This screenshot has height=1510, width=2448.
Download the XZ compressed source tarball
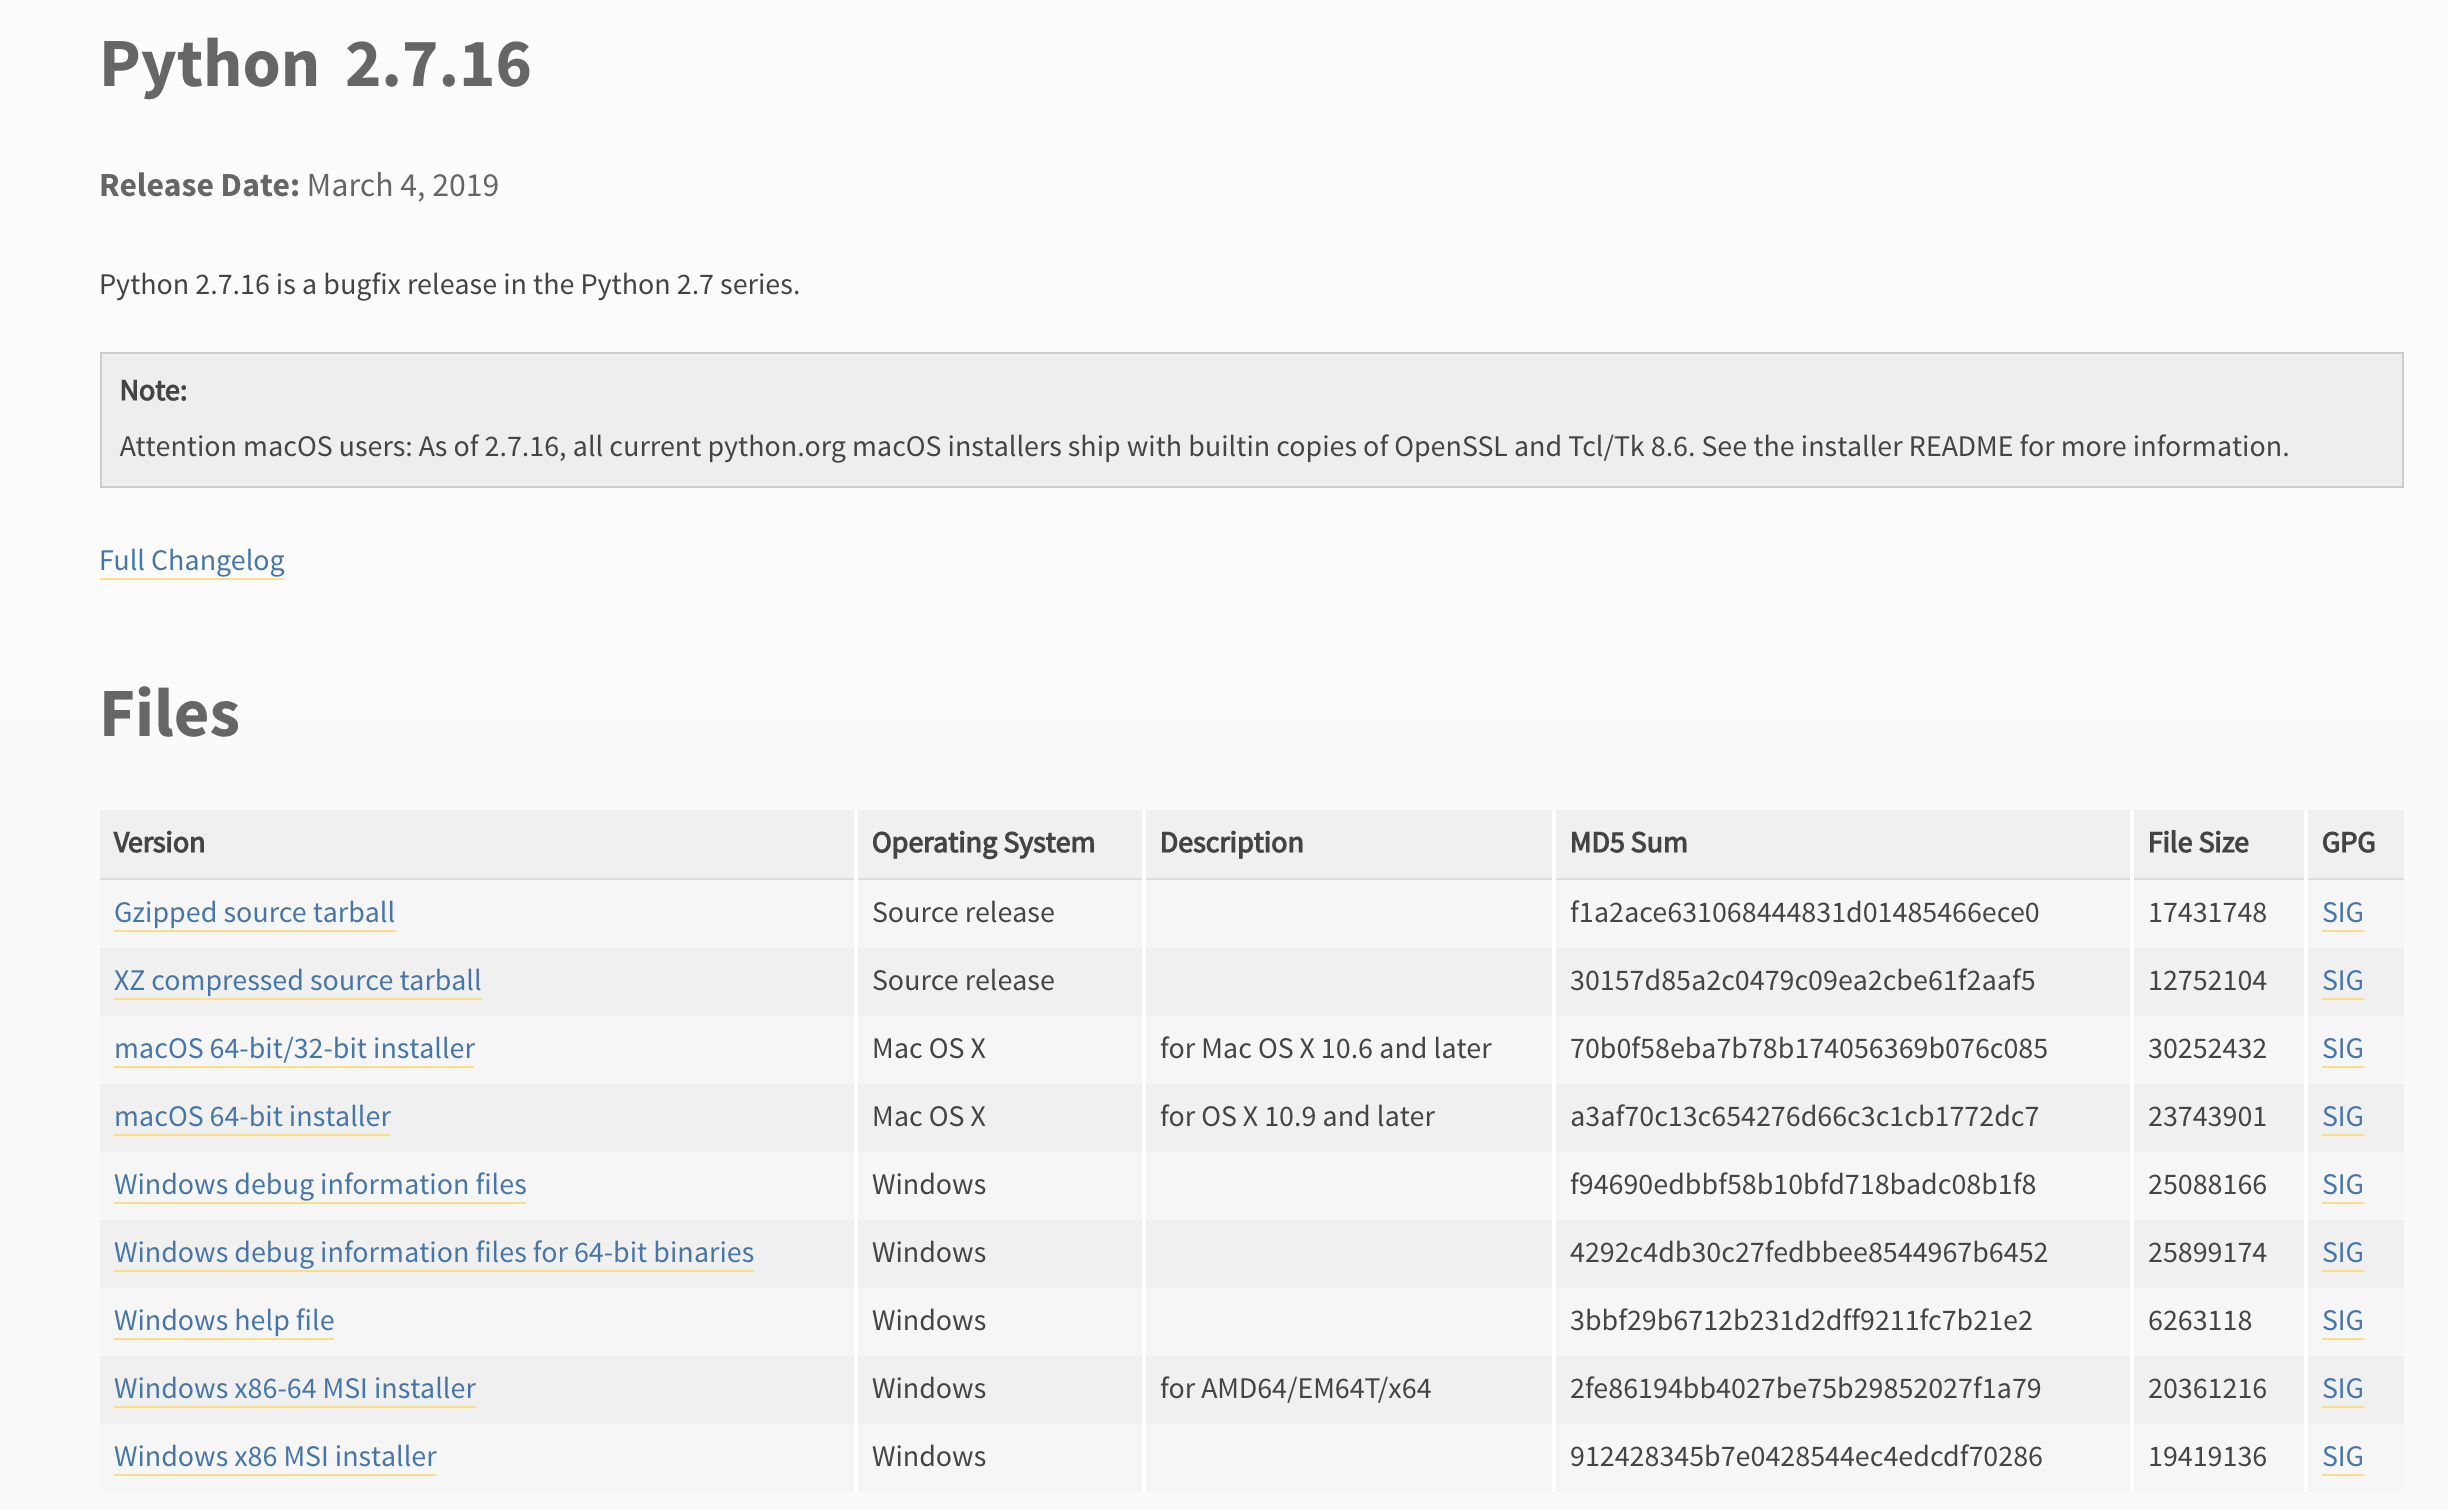(297, 980)
